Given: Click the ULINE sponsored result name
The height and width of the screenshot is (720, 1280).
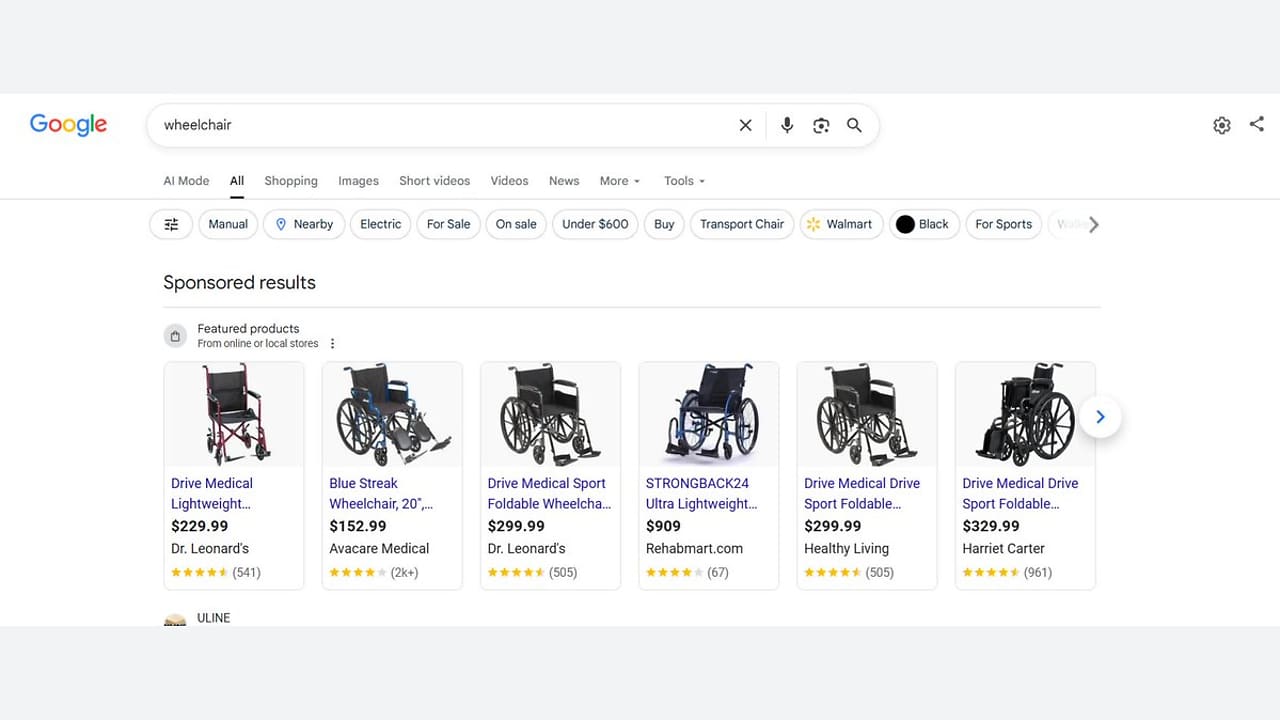Looking at the screenshot, I should coord(214,618).
